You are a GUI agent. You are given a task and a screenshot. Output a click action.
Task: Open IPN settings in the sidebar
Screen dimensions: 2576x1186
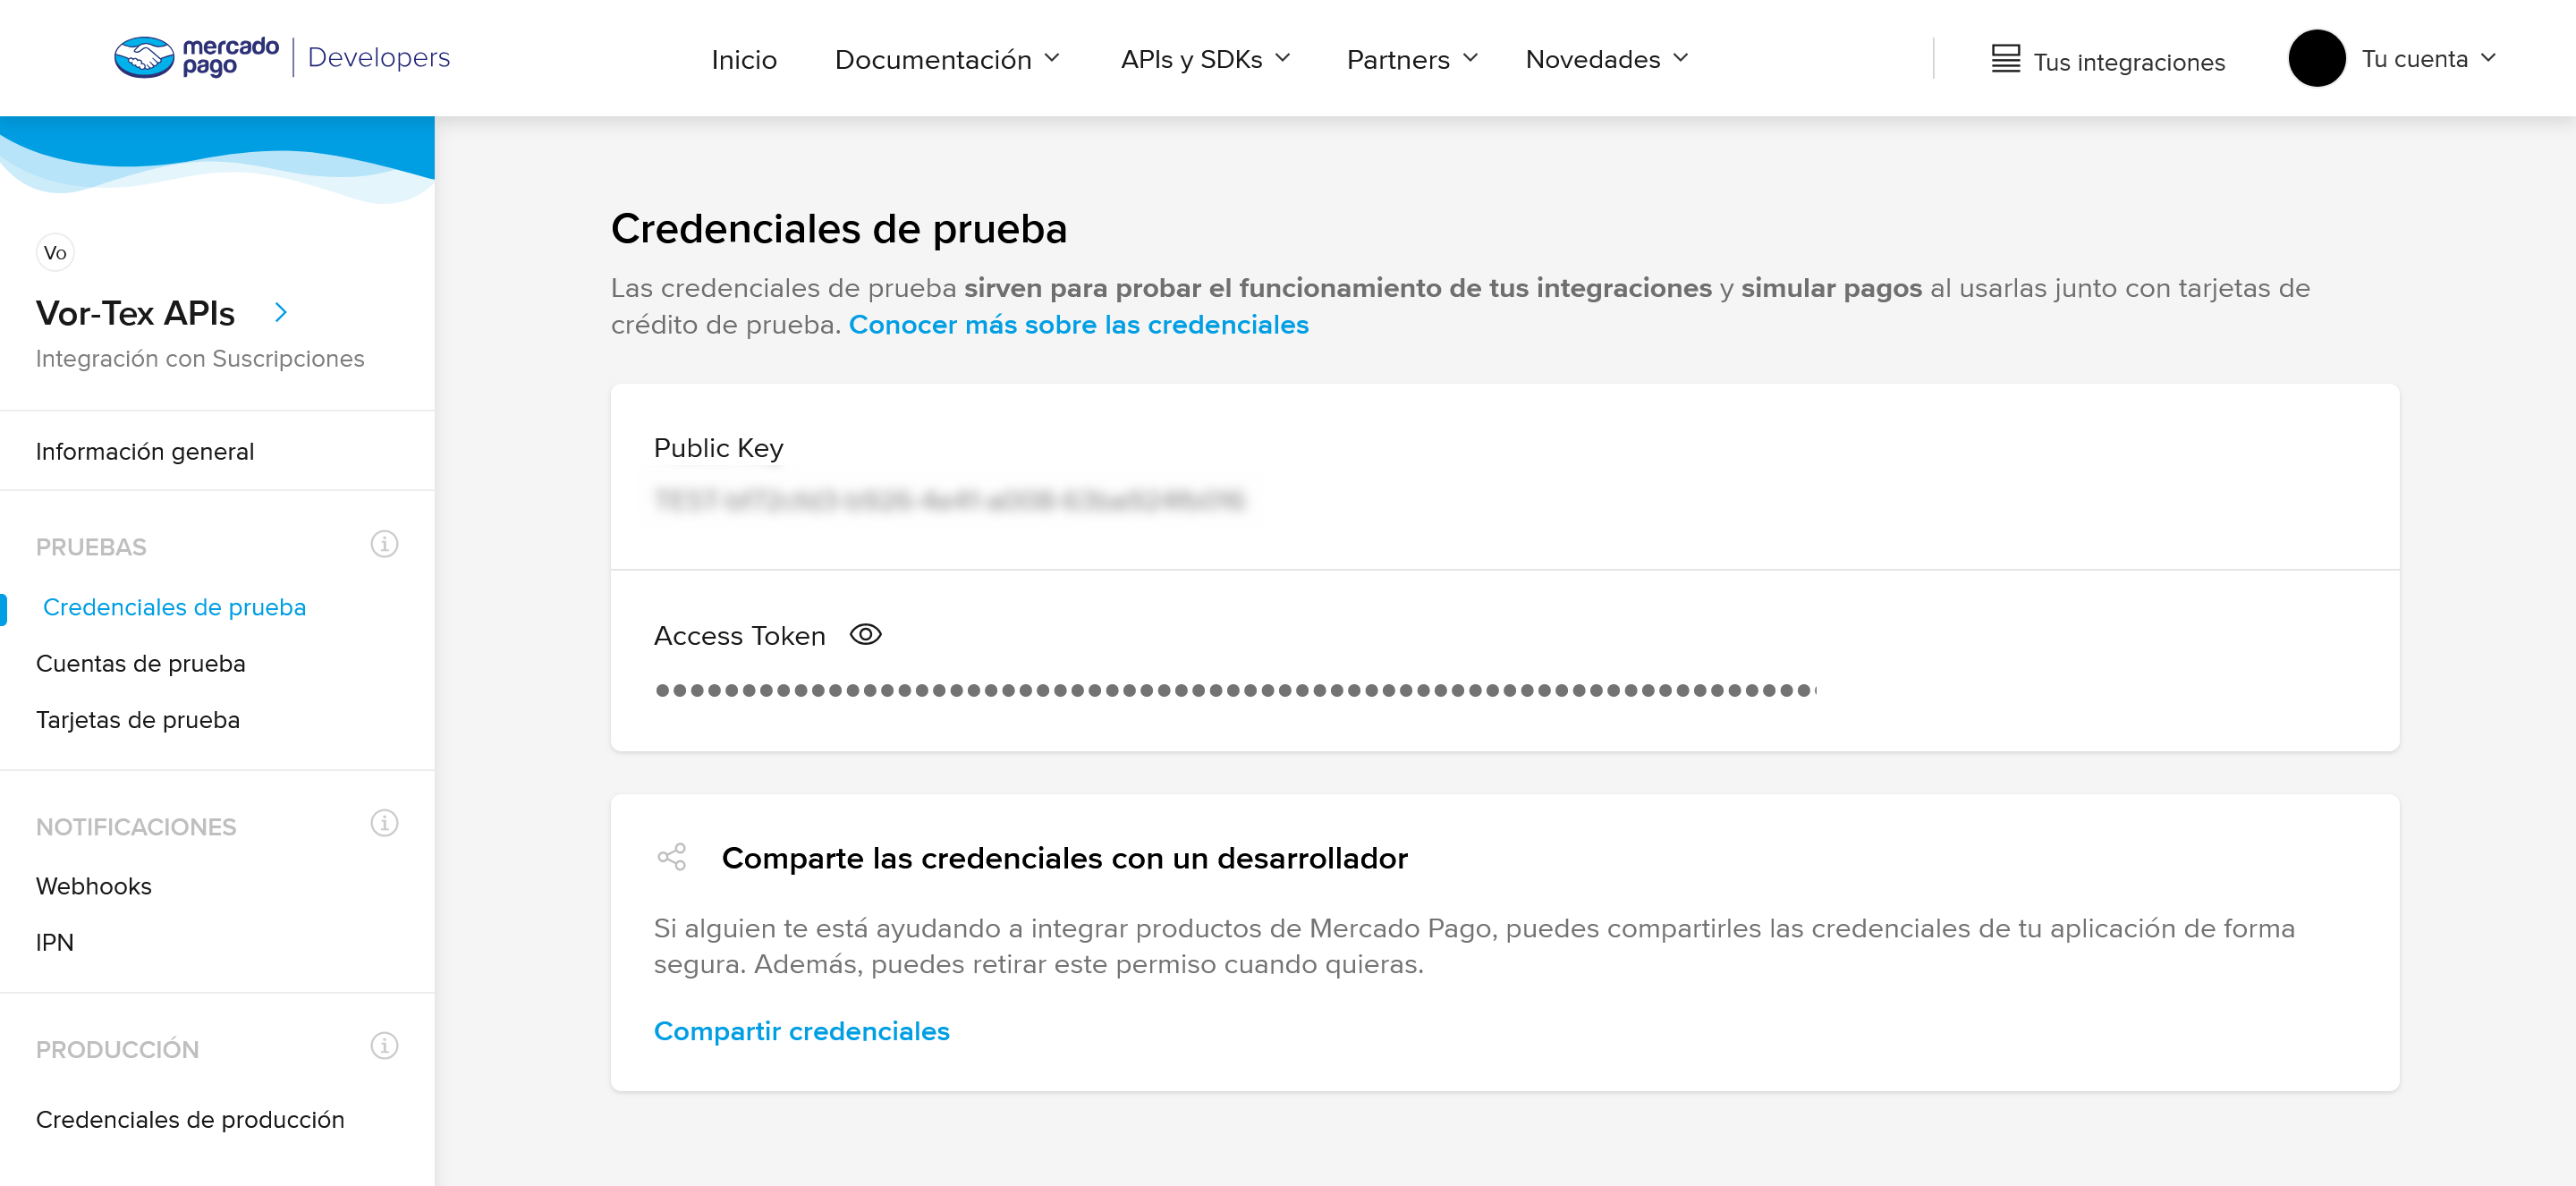pyautogui.click(x=55, y=942)
